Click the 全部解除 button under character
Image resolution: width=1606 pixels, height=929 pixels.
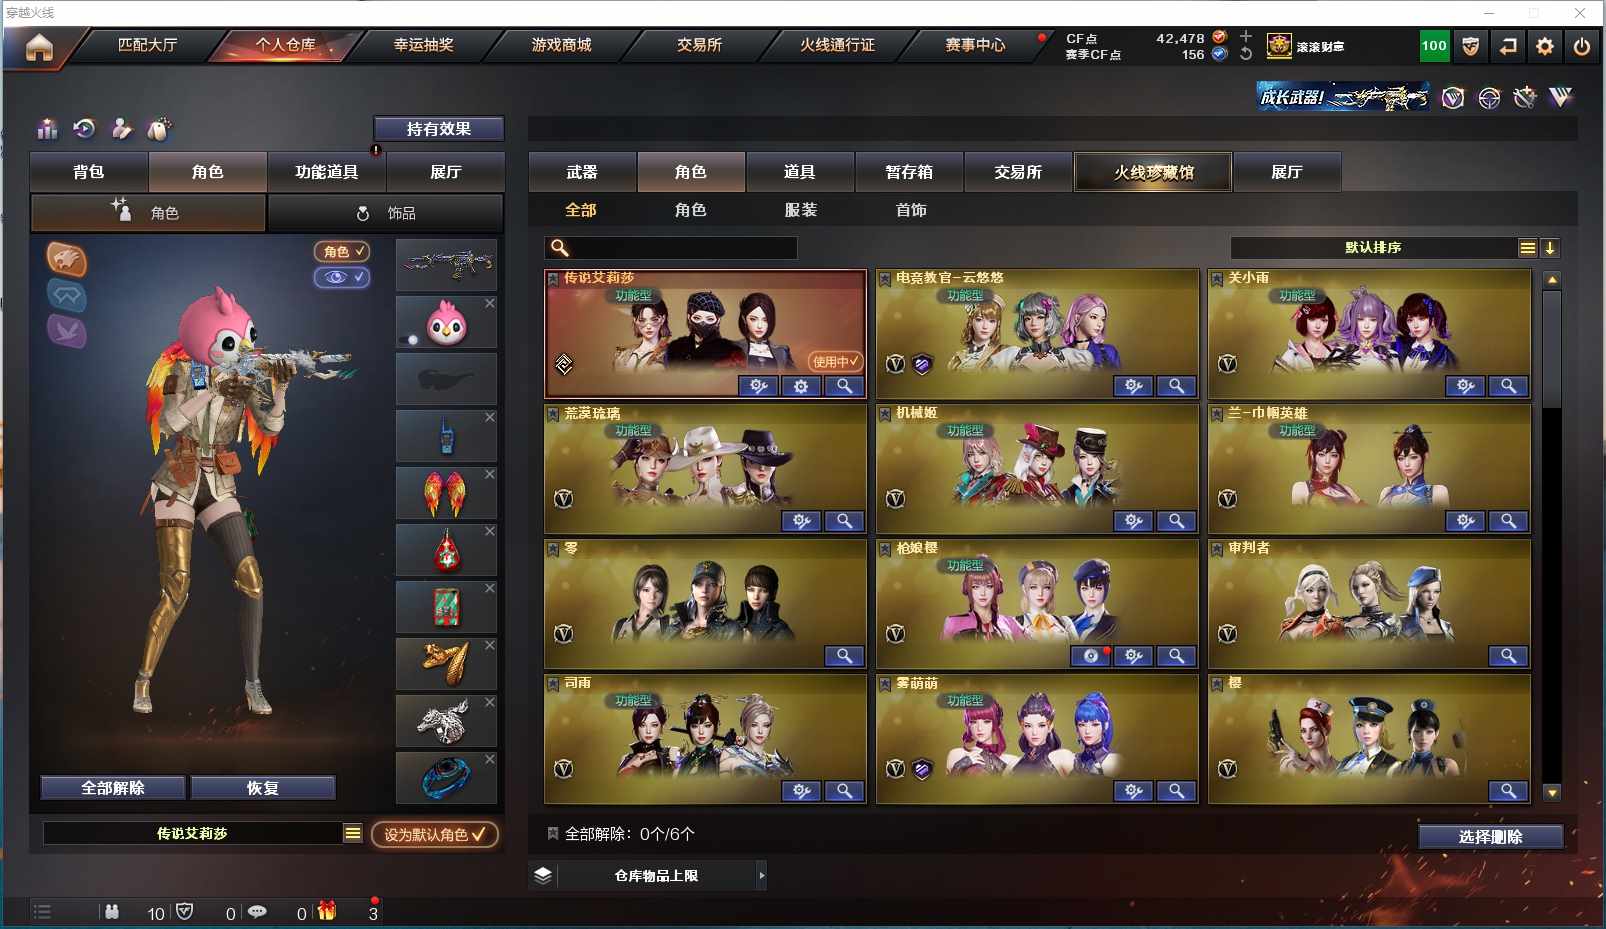(113, 788)
